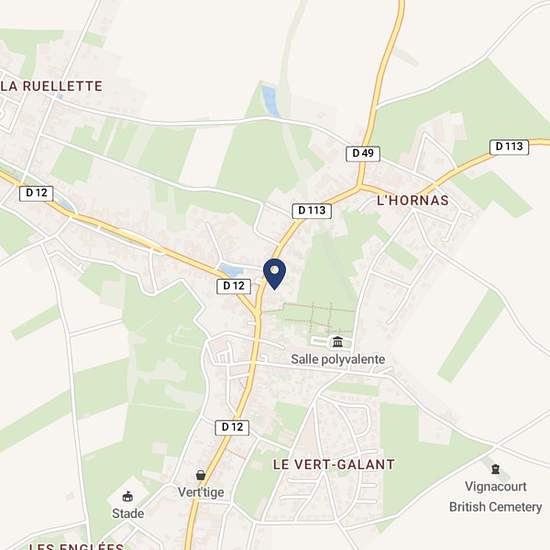Click the LES ENGLÉES label at the bottom

pos(76,546)
